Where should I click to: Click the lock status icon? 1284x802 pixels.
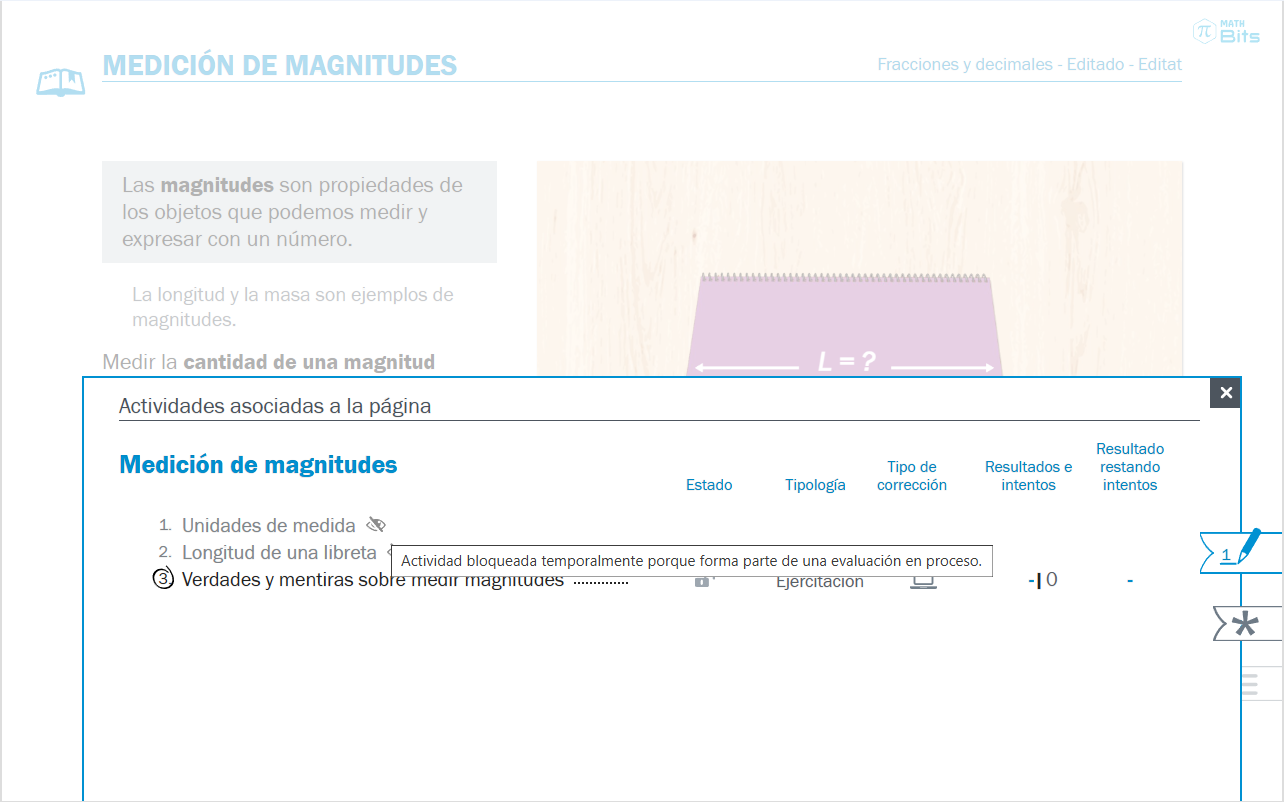pos(702,580)
